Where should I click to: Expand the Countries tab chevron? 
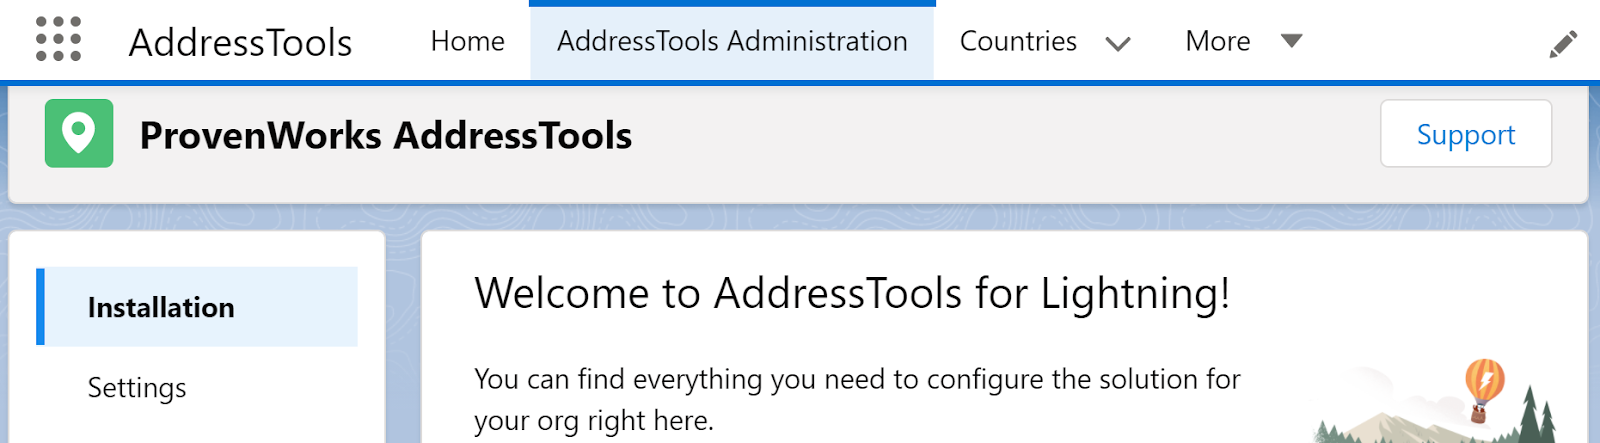tap(1118, 43)
